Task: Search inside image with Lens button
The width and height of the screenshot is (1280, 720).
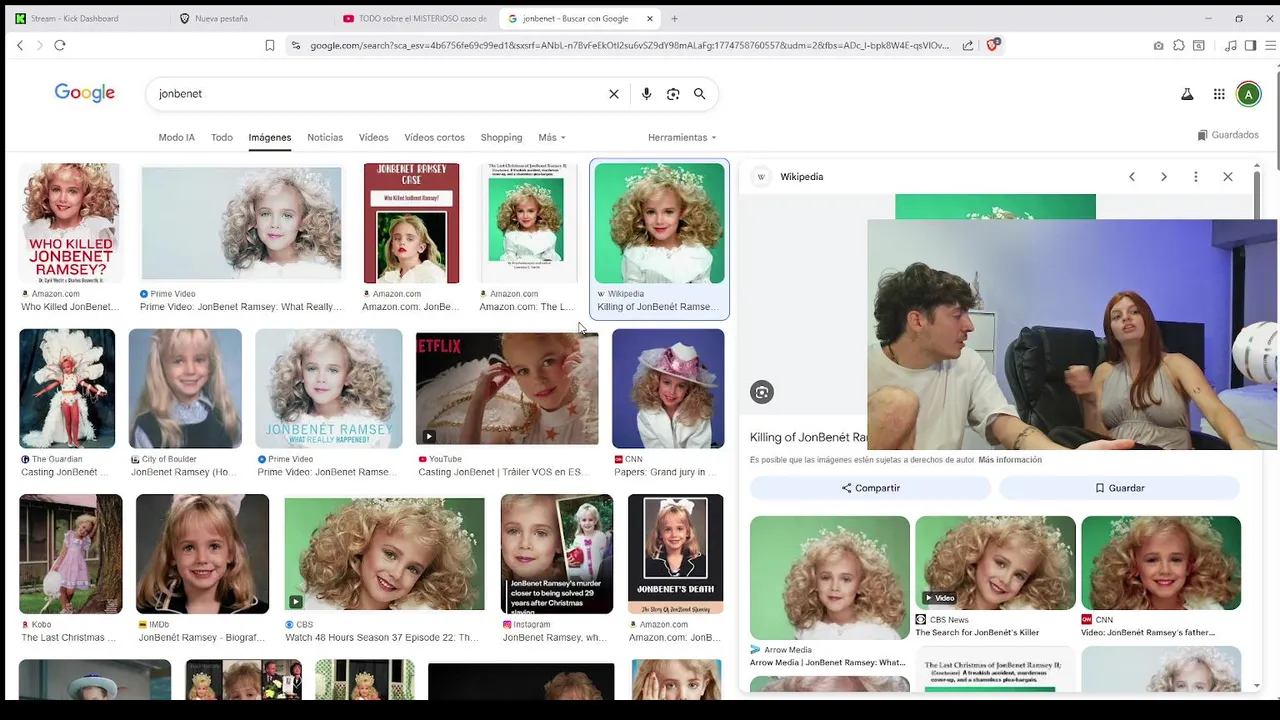Action: 762,393
